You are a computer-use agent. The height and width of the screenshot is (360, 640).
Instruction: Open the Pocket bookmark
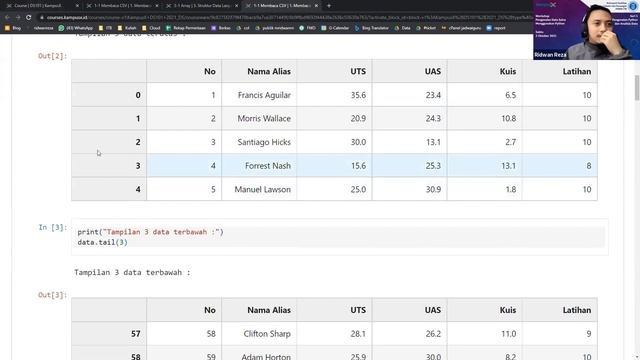click(426, 28)
